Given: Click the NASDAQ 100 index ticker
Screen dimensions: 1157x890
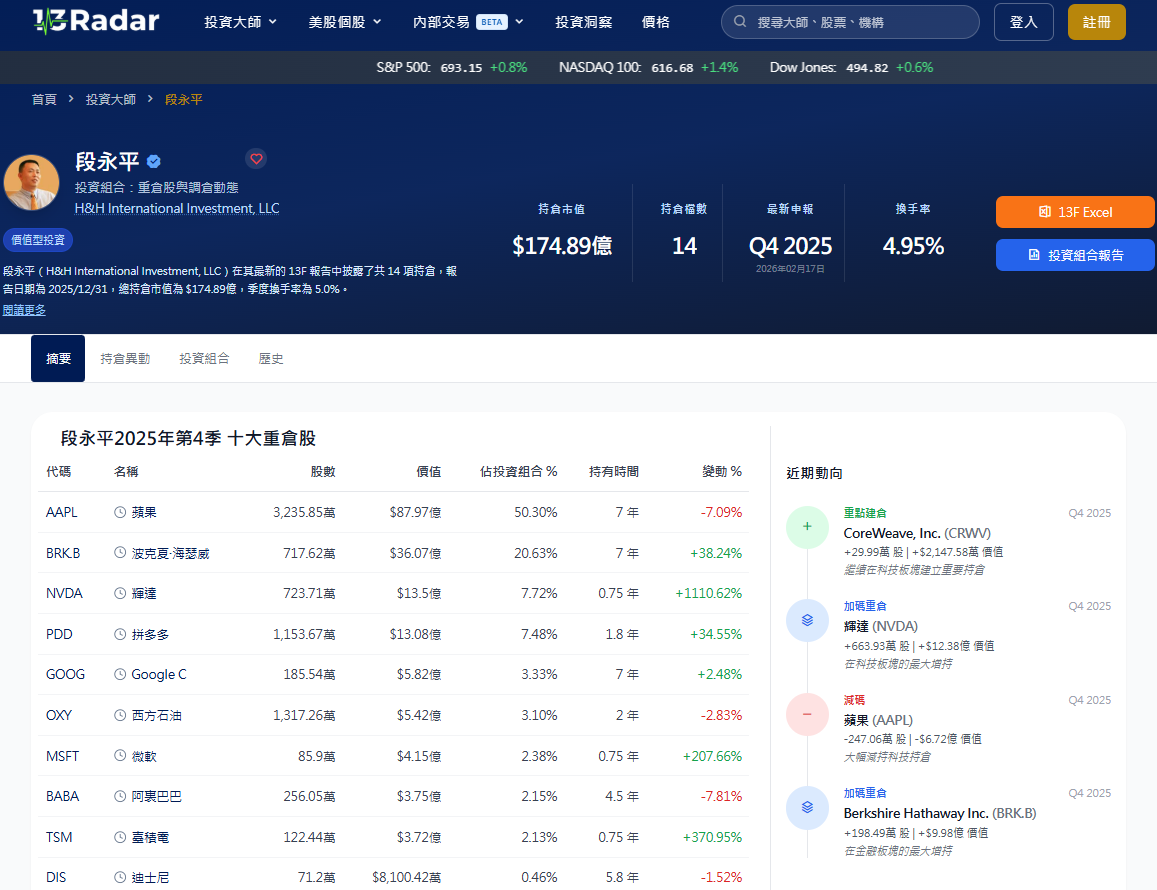Looking at the screenshot, I should coord(649,67).
